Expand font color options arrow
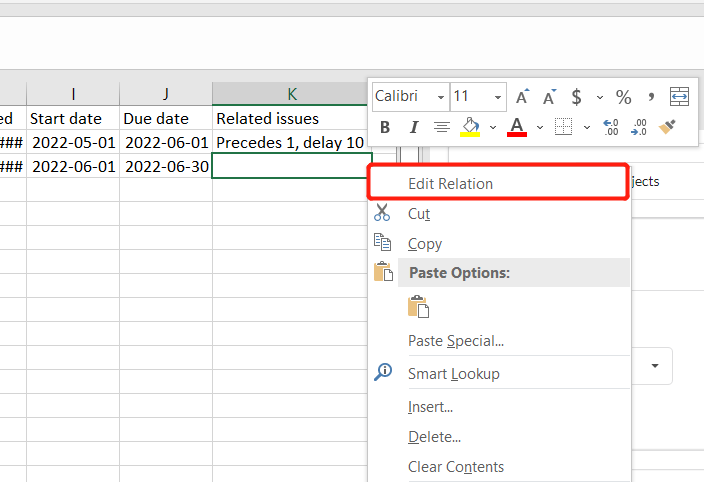Viewport: 704px width, 482px height. pos(540,127)
